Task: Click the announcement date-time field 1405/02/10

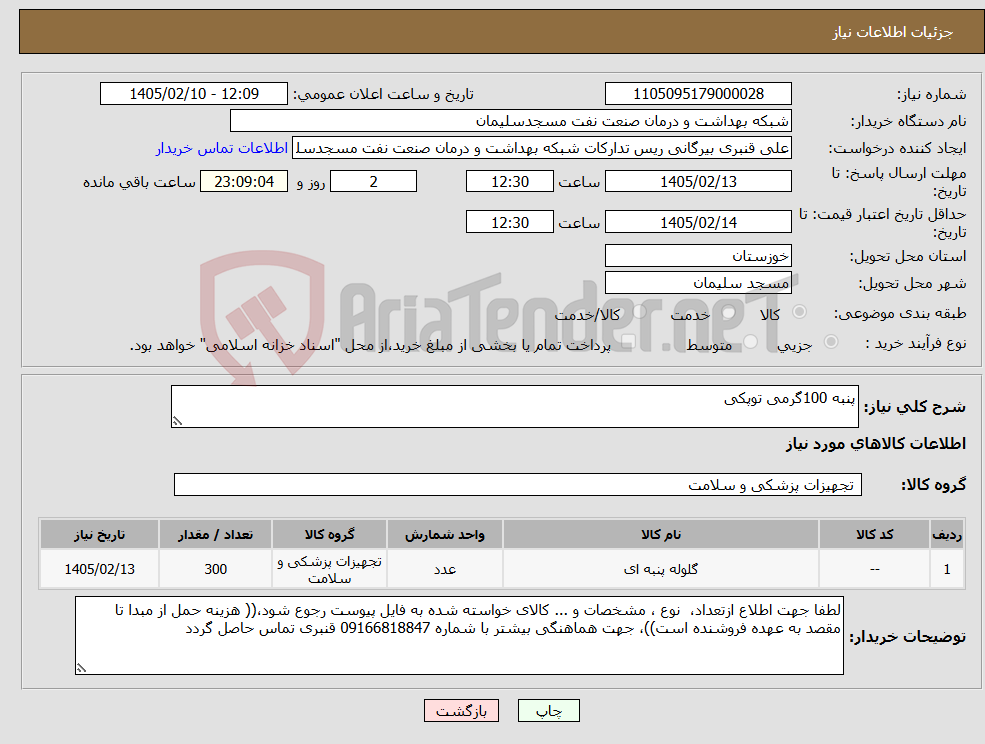Action: pos(193,94)
